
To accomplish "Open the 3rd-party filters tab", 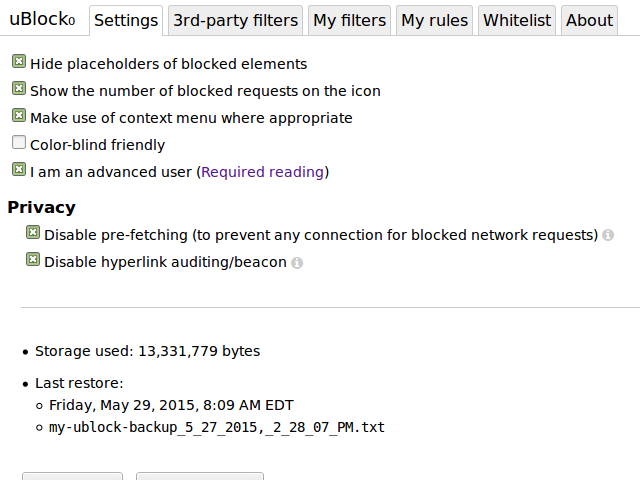I will pos(236,20).
